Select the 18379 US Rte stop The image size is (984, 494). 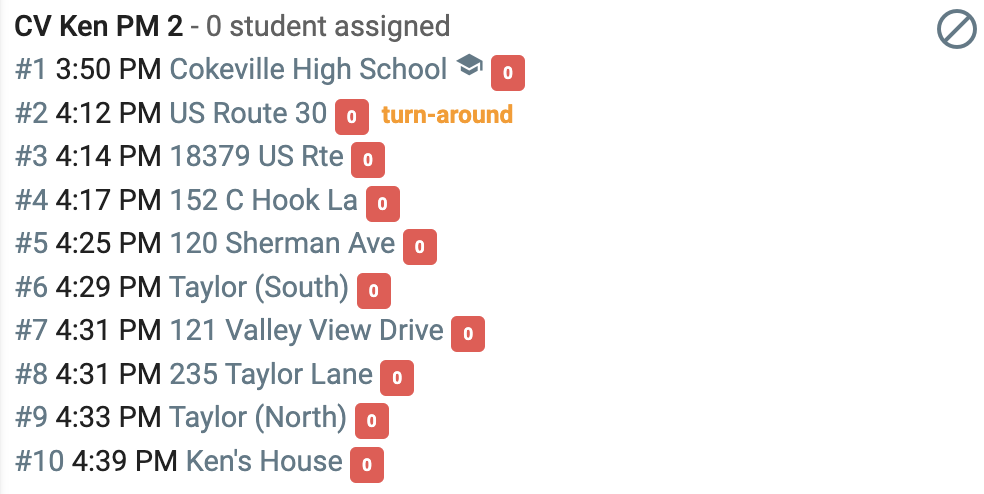(257, 156)
